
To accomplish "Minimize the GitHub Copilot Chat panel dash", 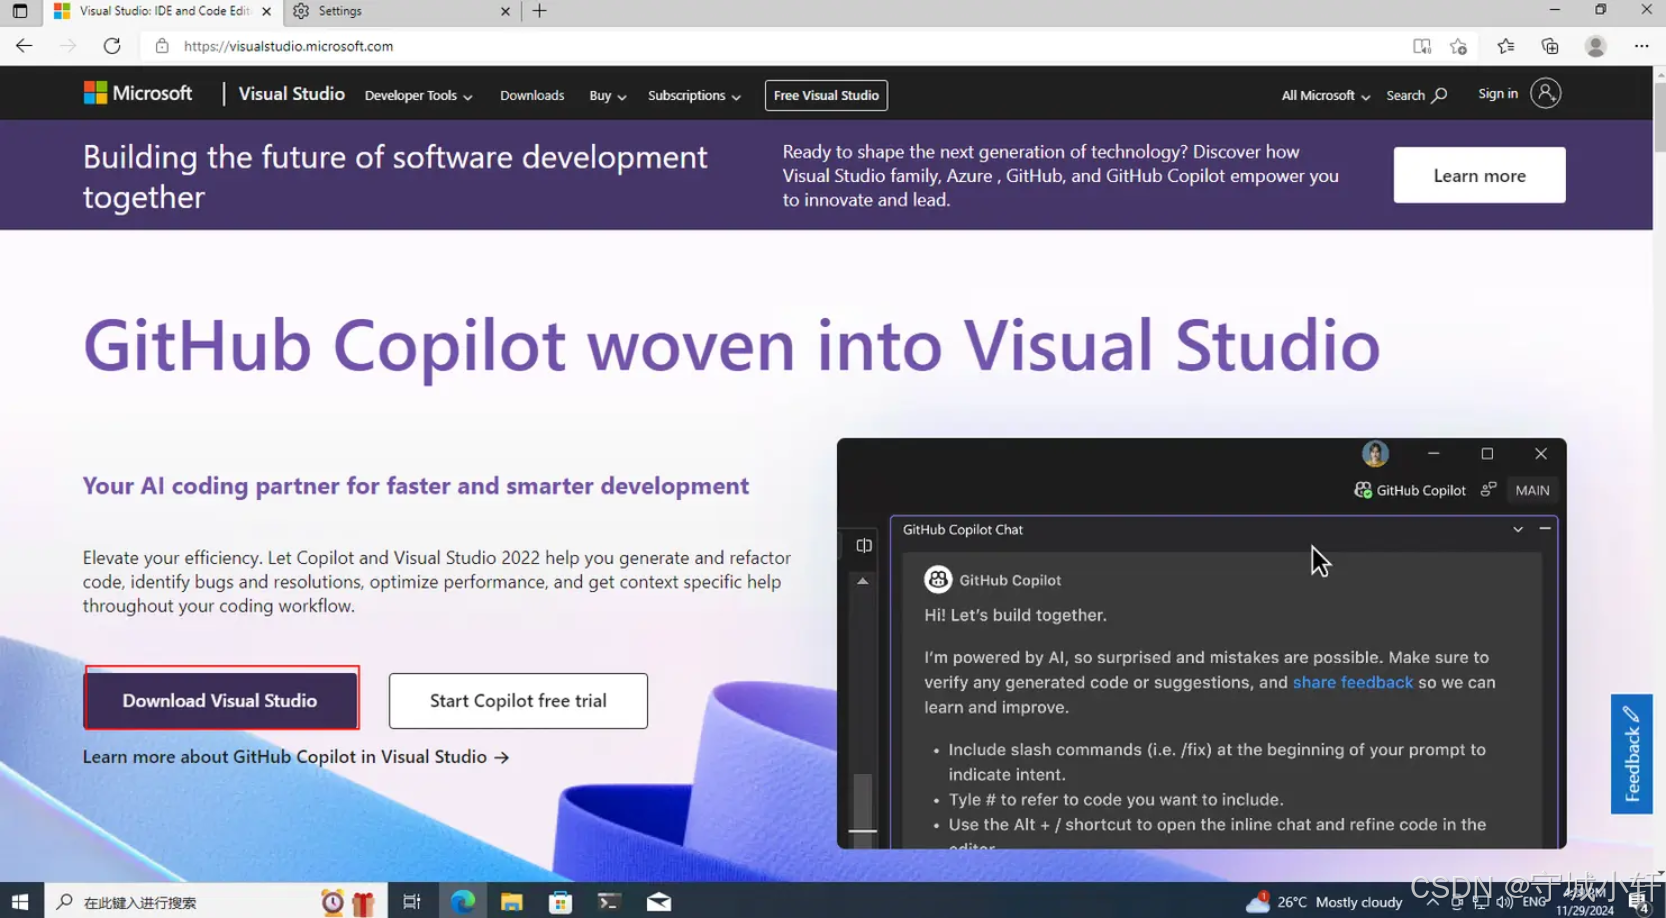I will (1545, 528).
